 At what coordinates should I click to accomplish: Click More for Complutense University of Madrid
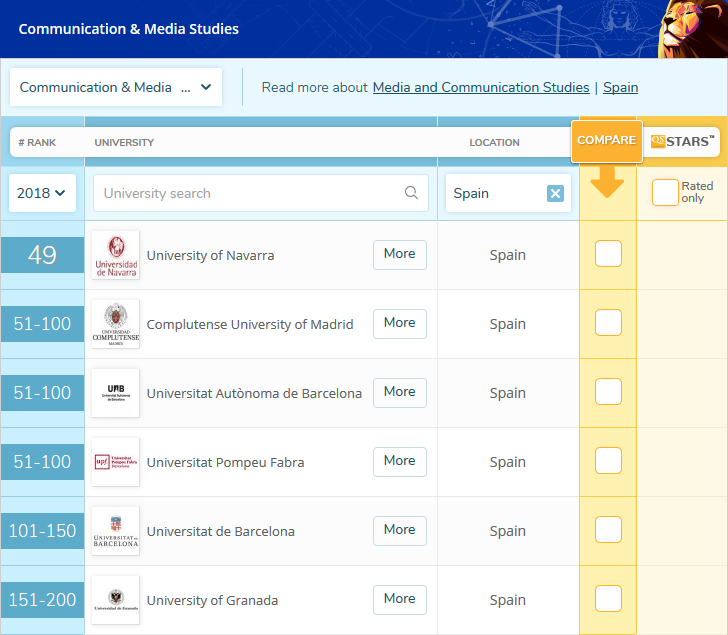pyautogui.click(x=400, y=324)
